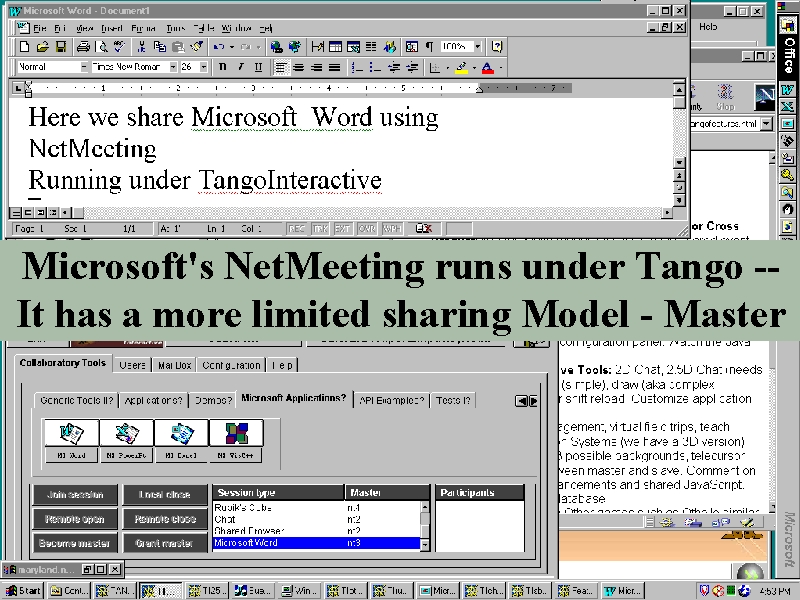This screenshot has width=800, height=600.
Task: Toggle the OVR overtype indicator in status bar
Action: [x=367, y=229]
